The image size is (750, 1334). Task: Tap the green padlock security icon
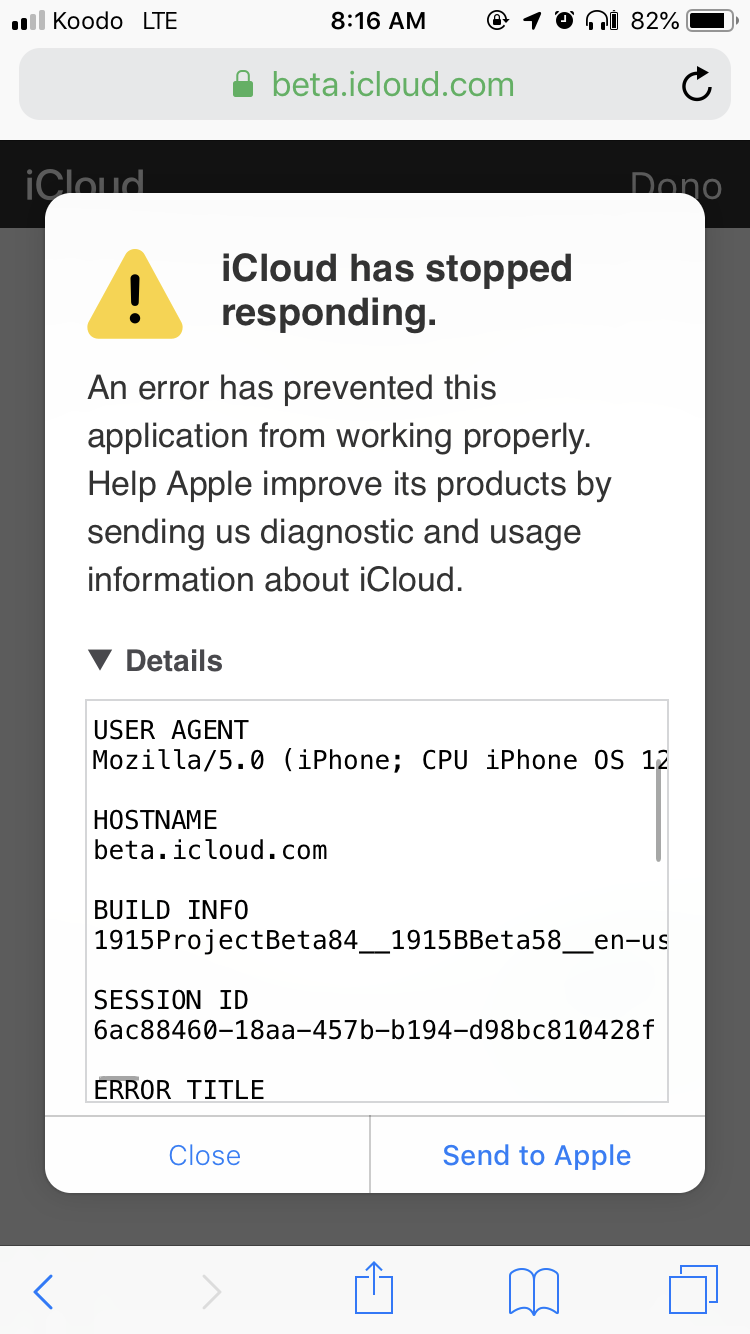click(242, 84)
